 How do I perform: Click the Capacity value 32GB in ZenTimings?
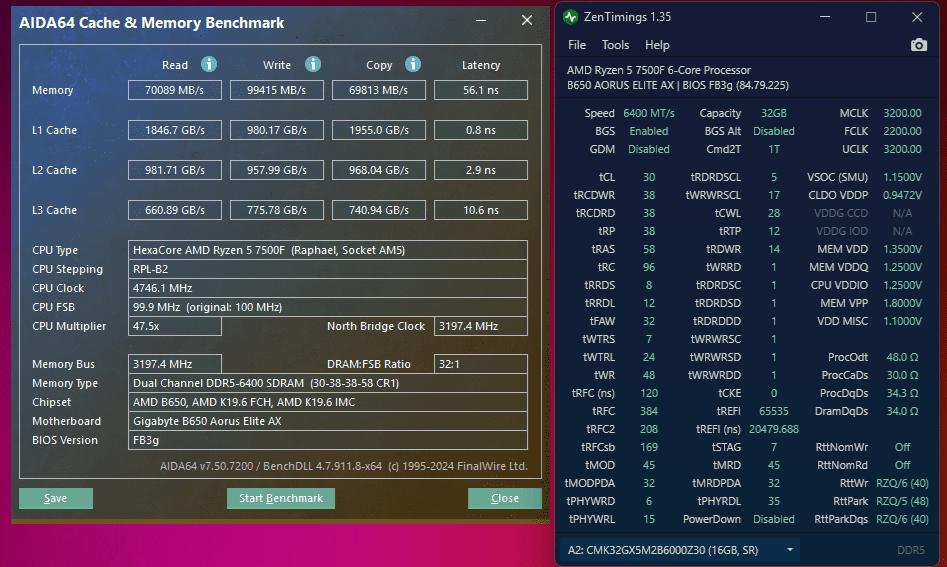click(x=774, y=113)
